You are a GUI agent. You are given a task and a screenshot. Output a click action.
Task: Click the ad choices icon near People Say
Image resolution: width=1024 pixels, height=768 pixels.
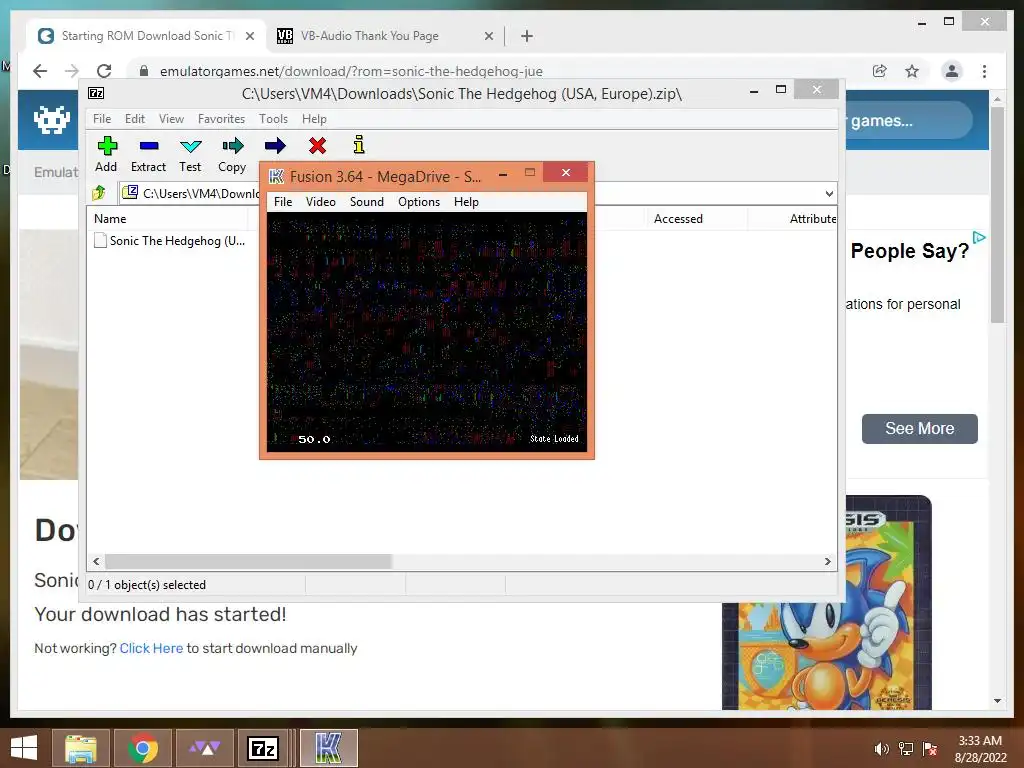pyautogui.click(x=978, y=238)
